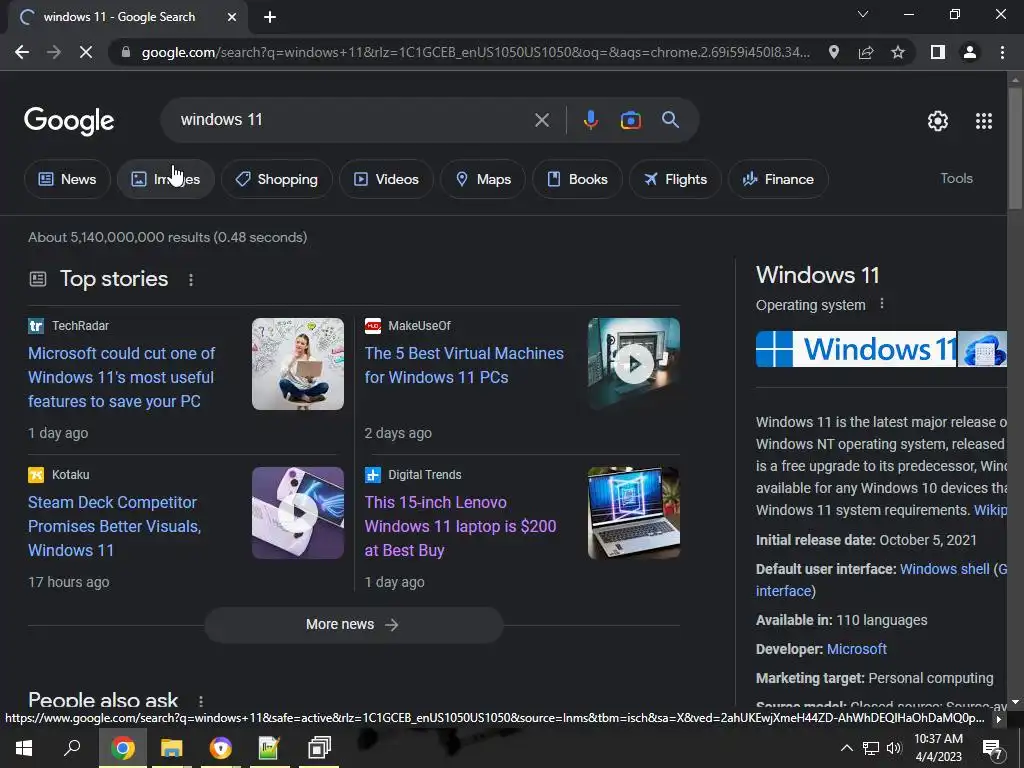
Task: Stop loading the page
Action: 86,52
